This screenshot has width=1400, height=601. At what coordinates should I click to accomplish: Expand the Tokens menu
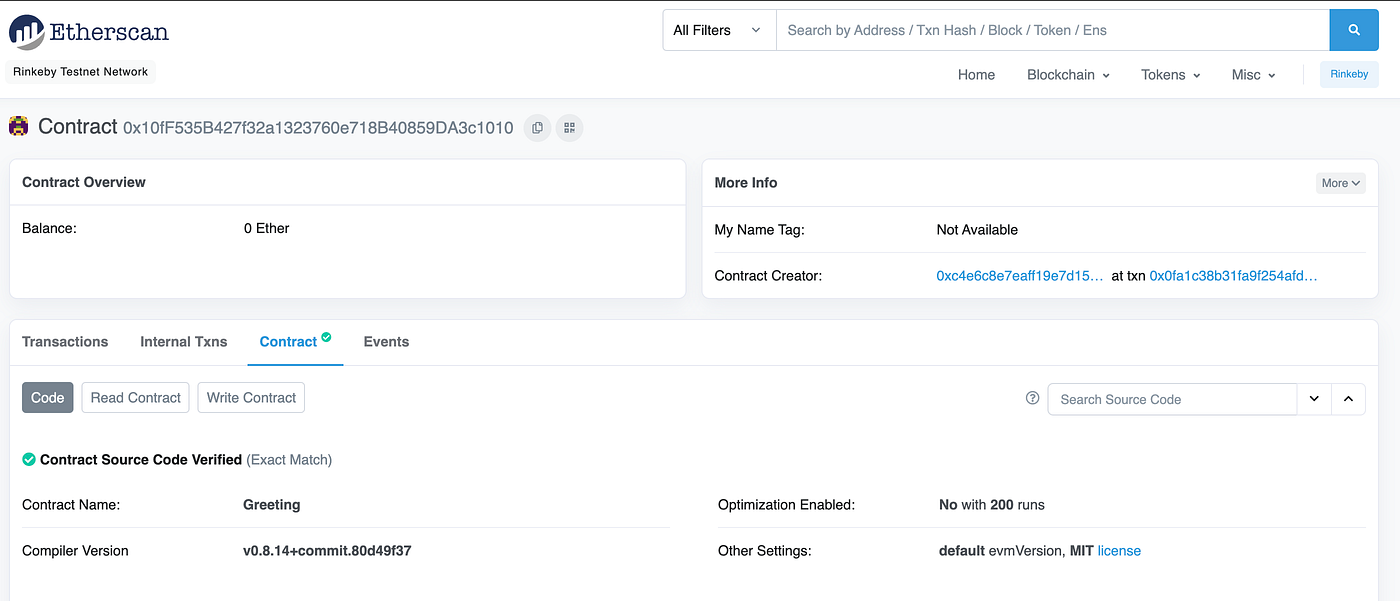[1170, 75]
